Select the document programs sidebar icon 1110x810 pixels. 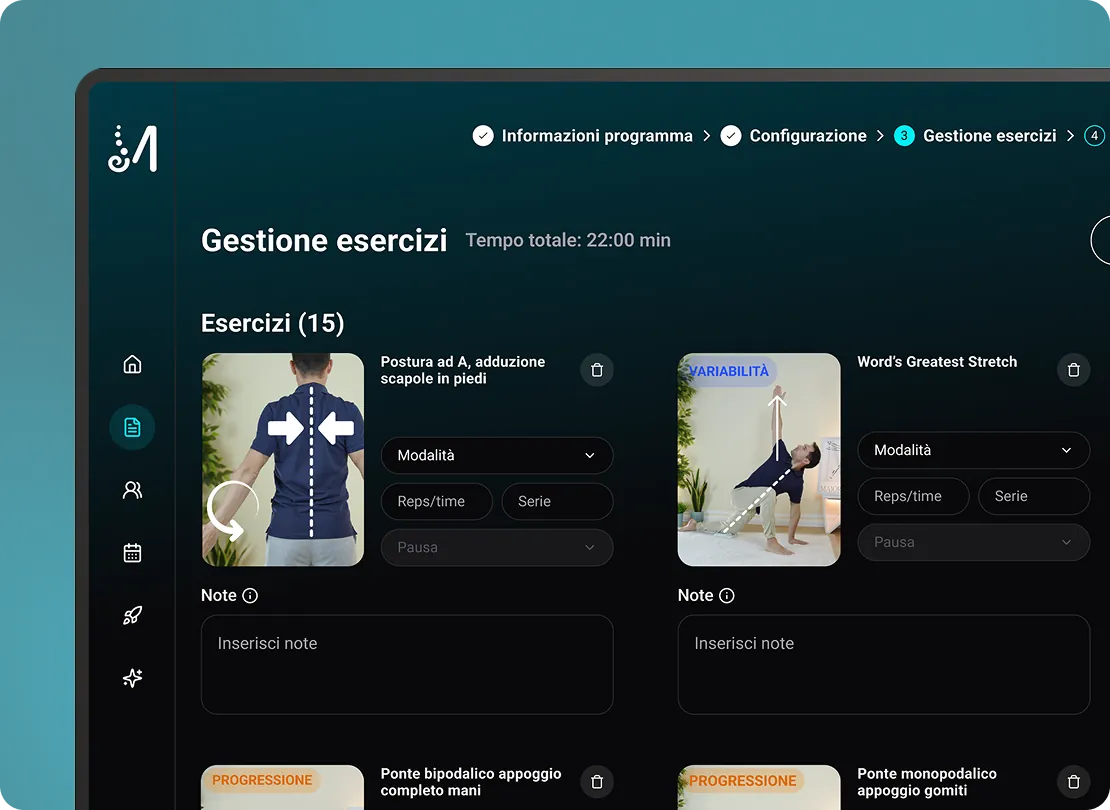(x=132, y=427)
